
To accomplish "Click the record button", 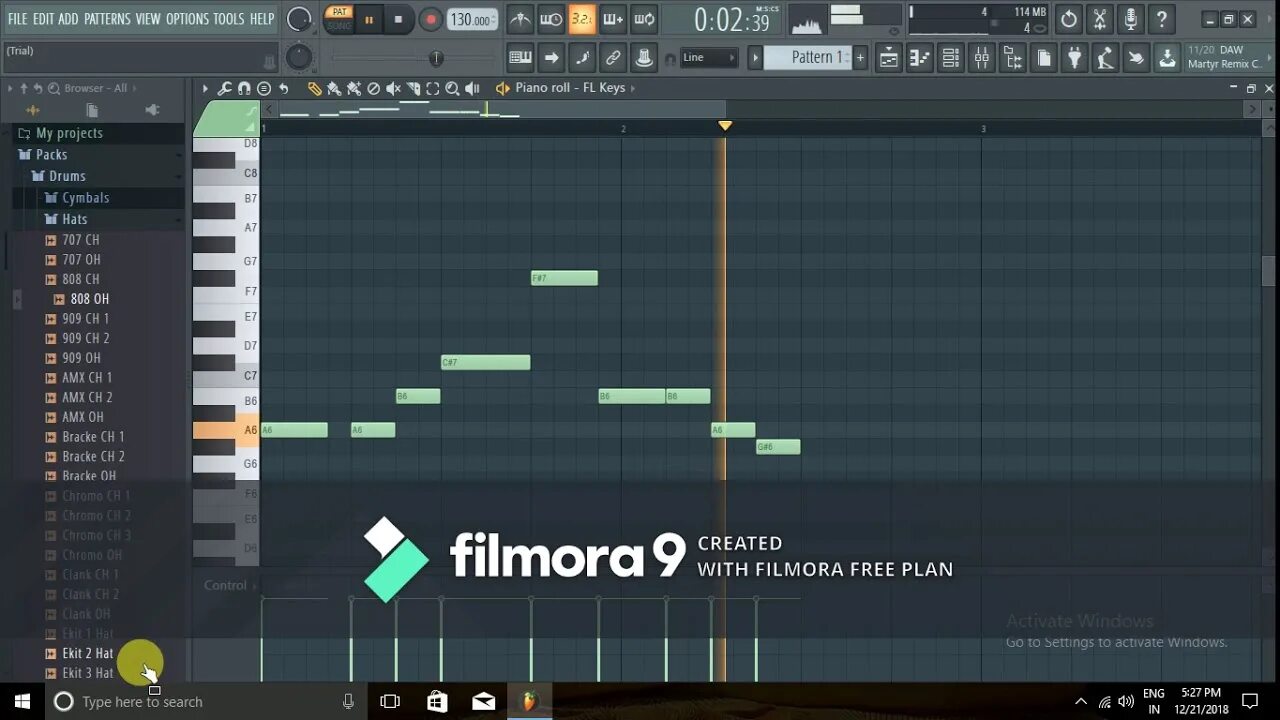I will pyautogui.click(x=430, y=19).
